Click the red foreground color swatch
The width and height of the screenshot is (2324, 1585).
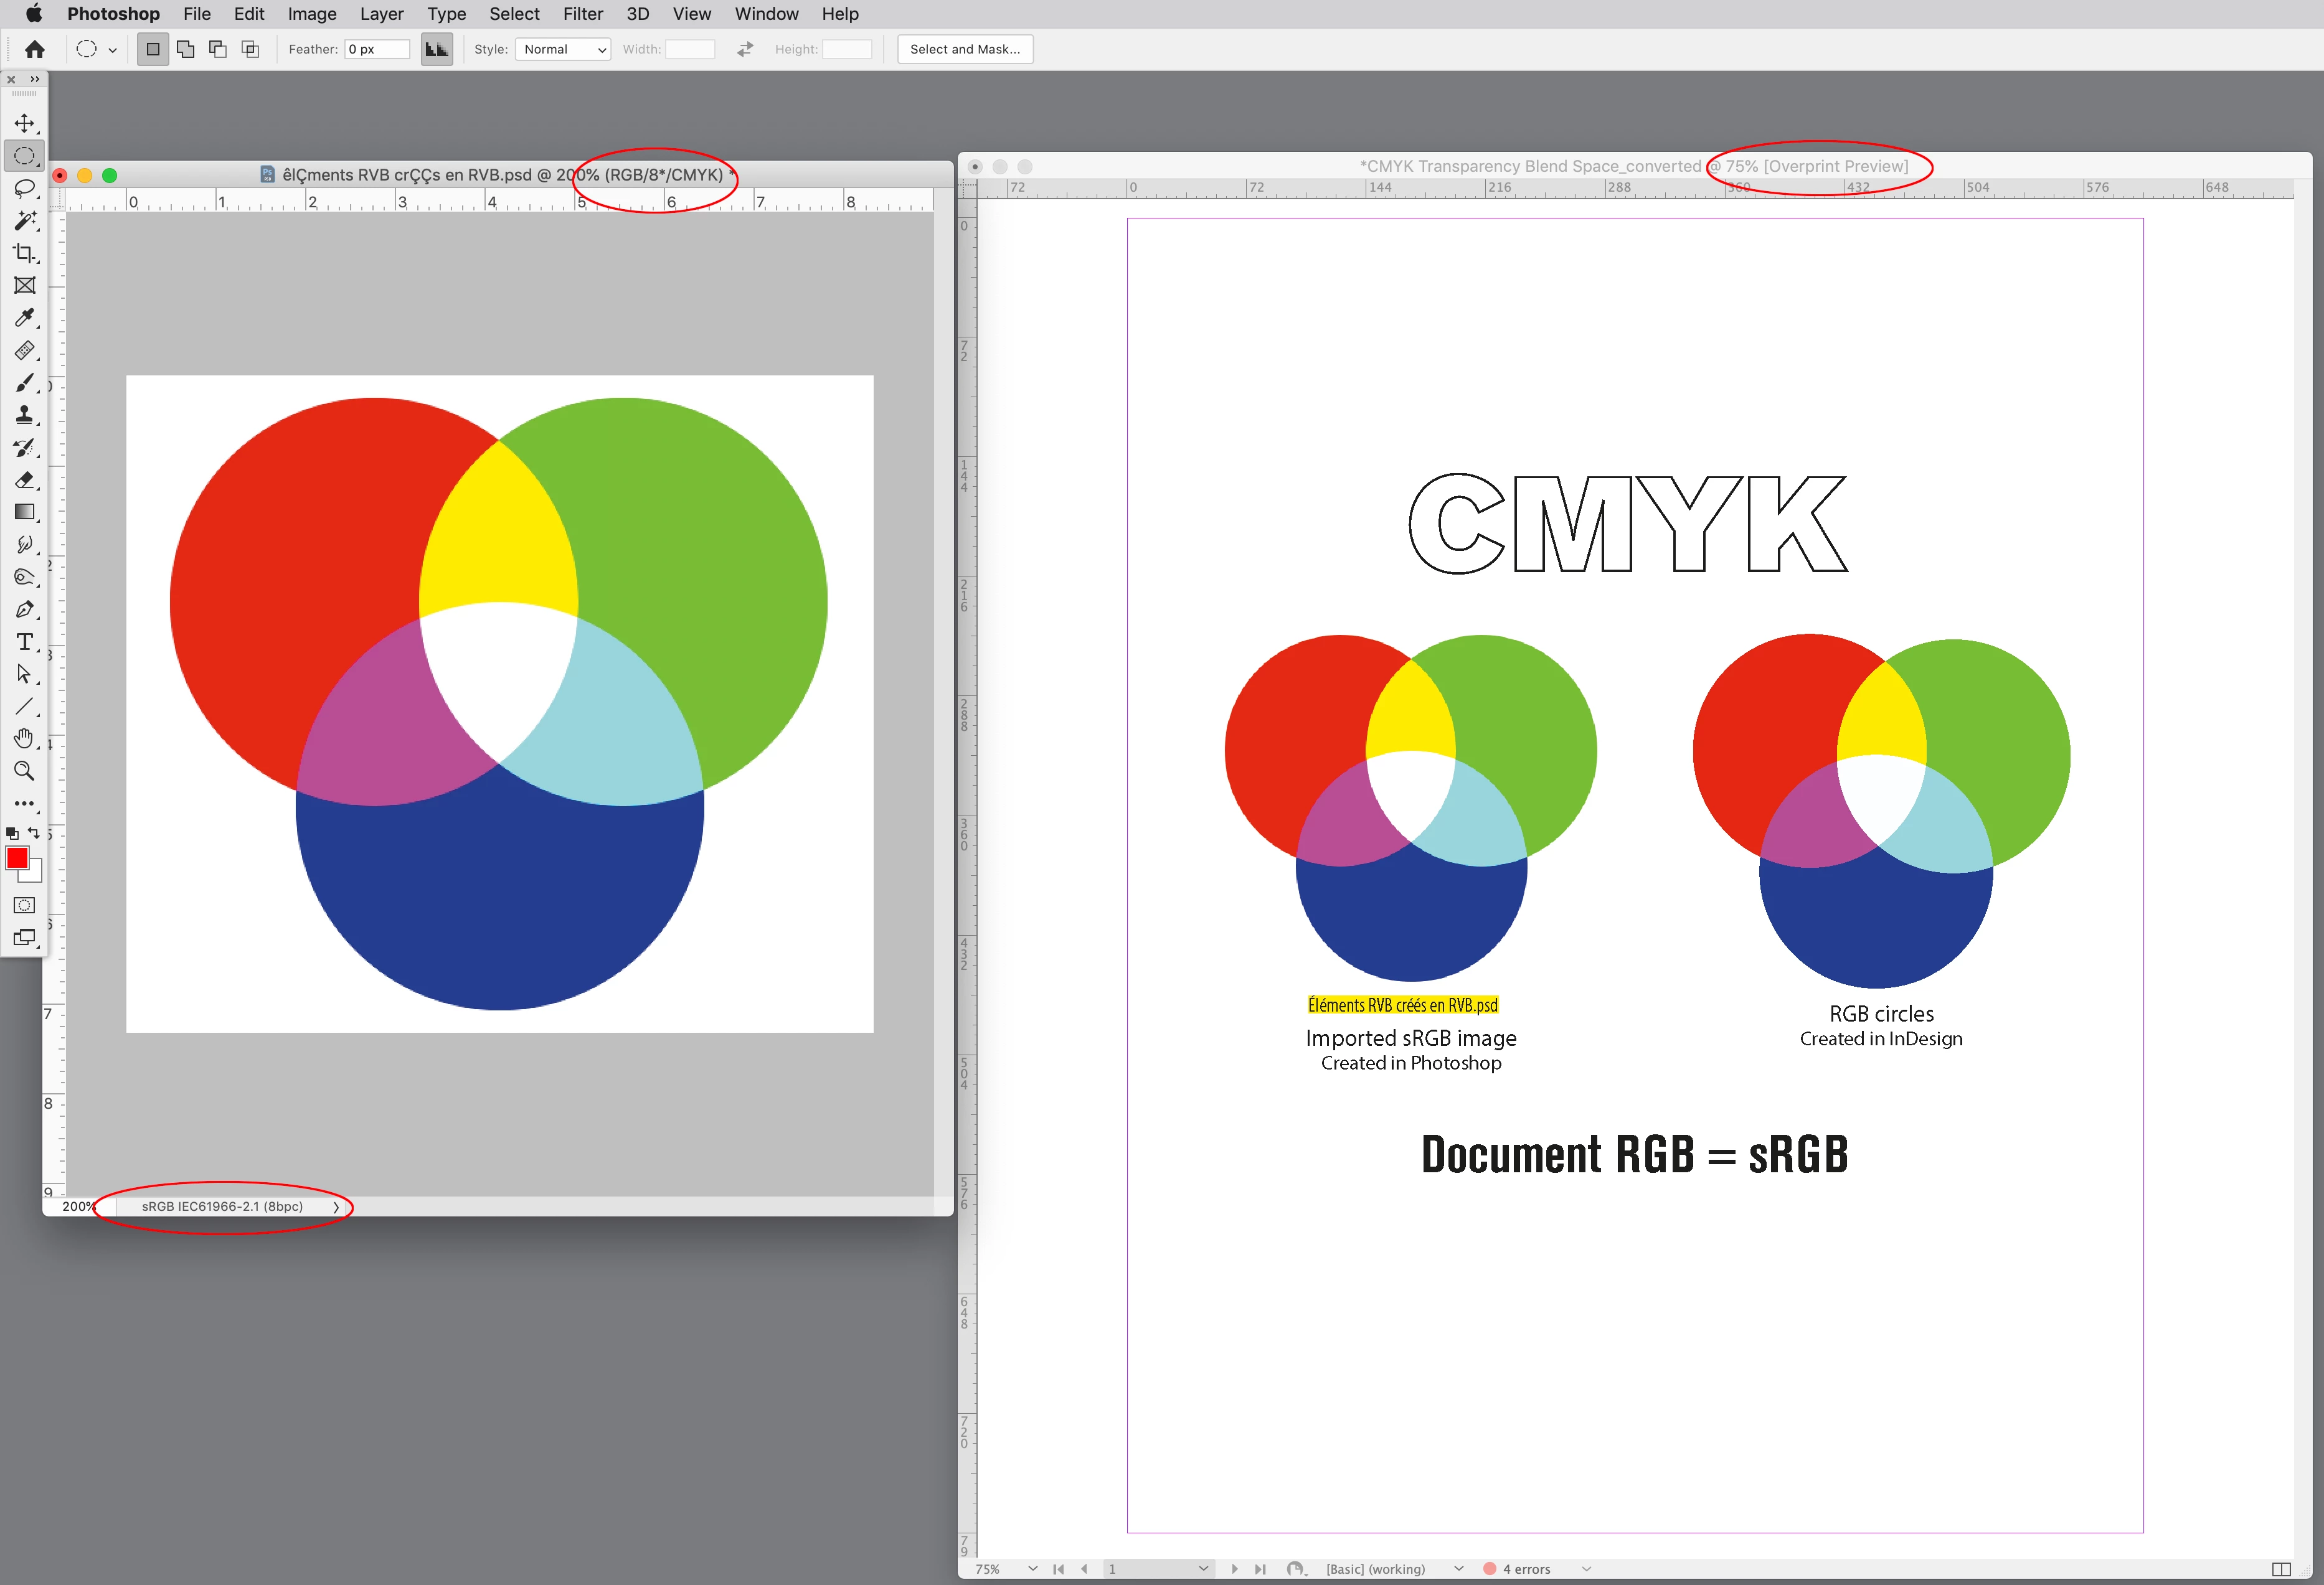[x=17, y=858]
